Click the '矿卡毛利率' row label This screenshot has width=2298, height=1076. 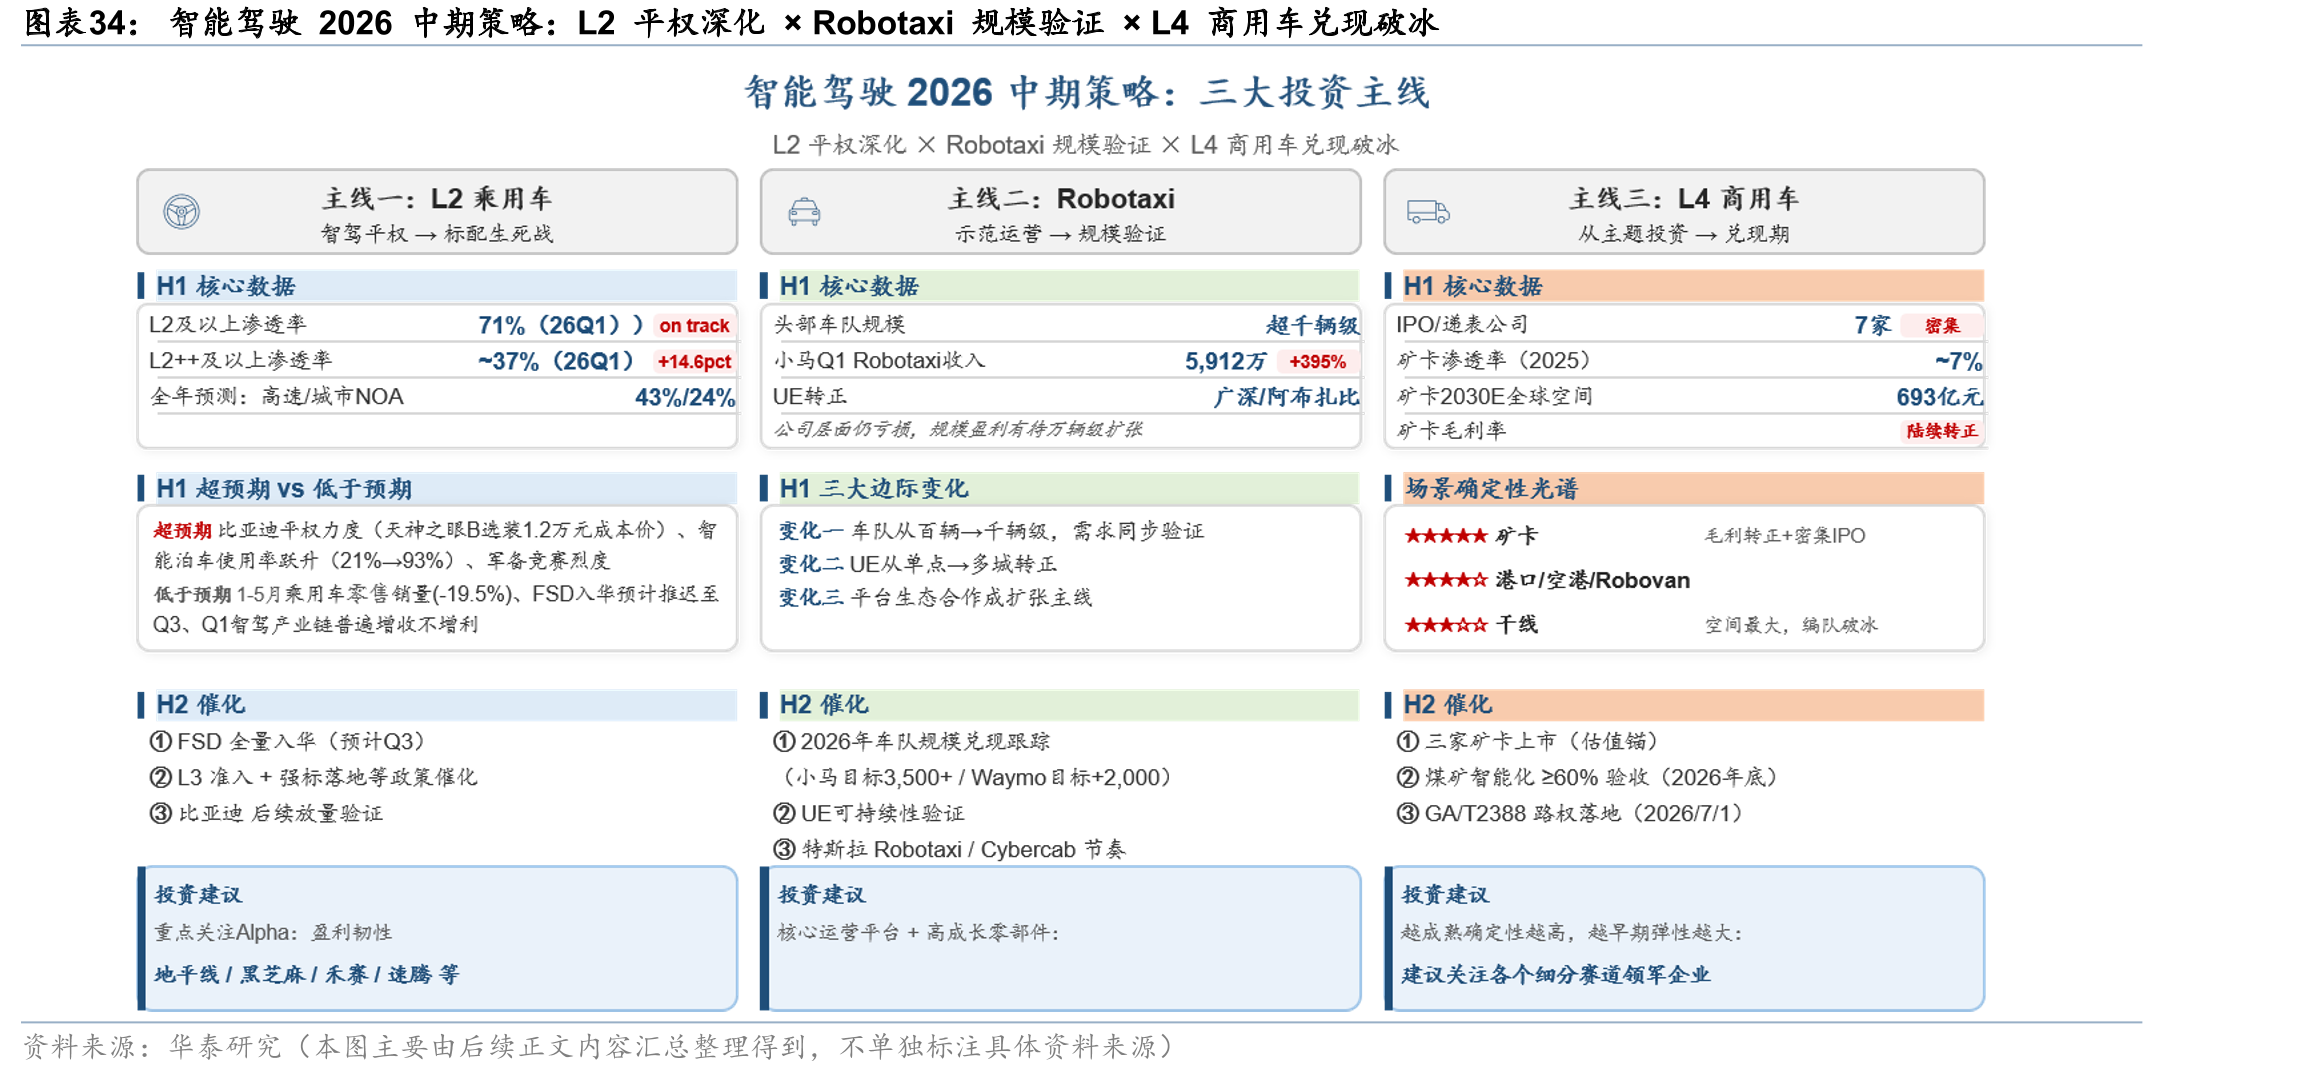click(x=1451, y=431)
